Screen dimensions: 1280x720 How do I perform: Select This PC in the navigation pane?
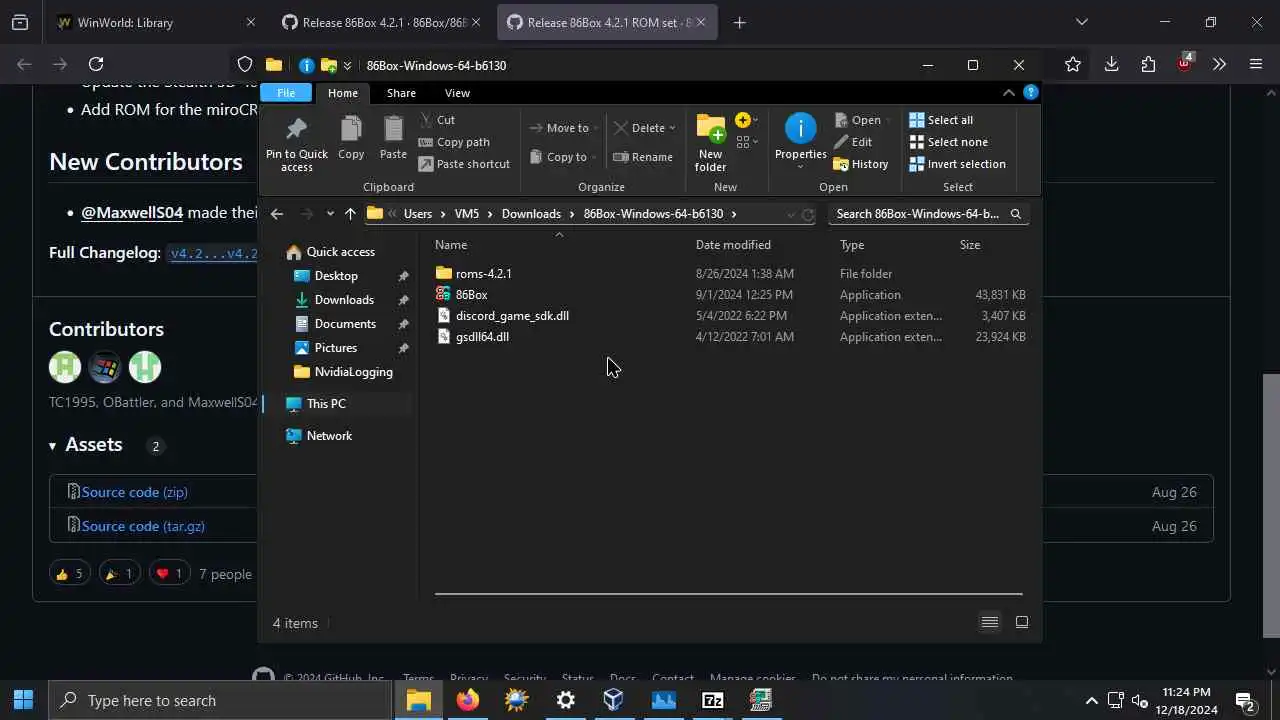326,404
